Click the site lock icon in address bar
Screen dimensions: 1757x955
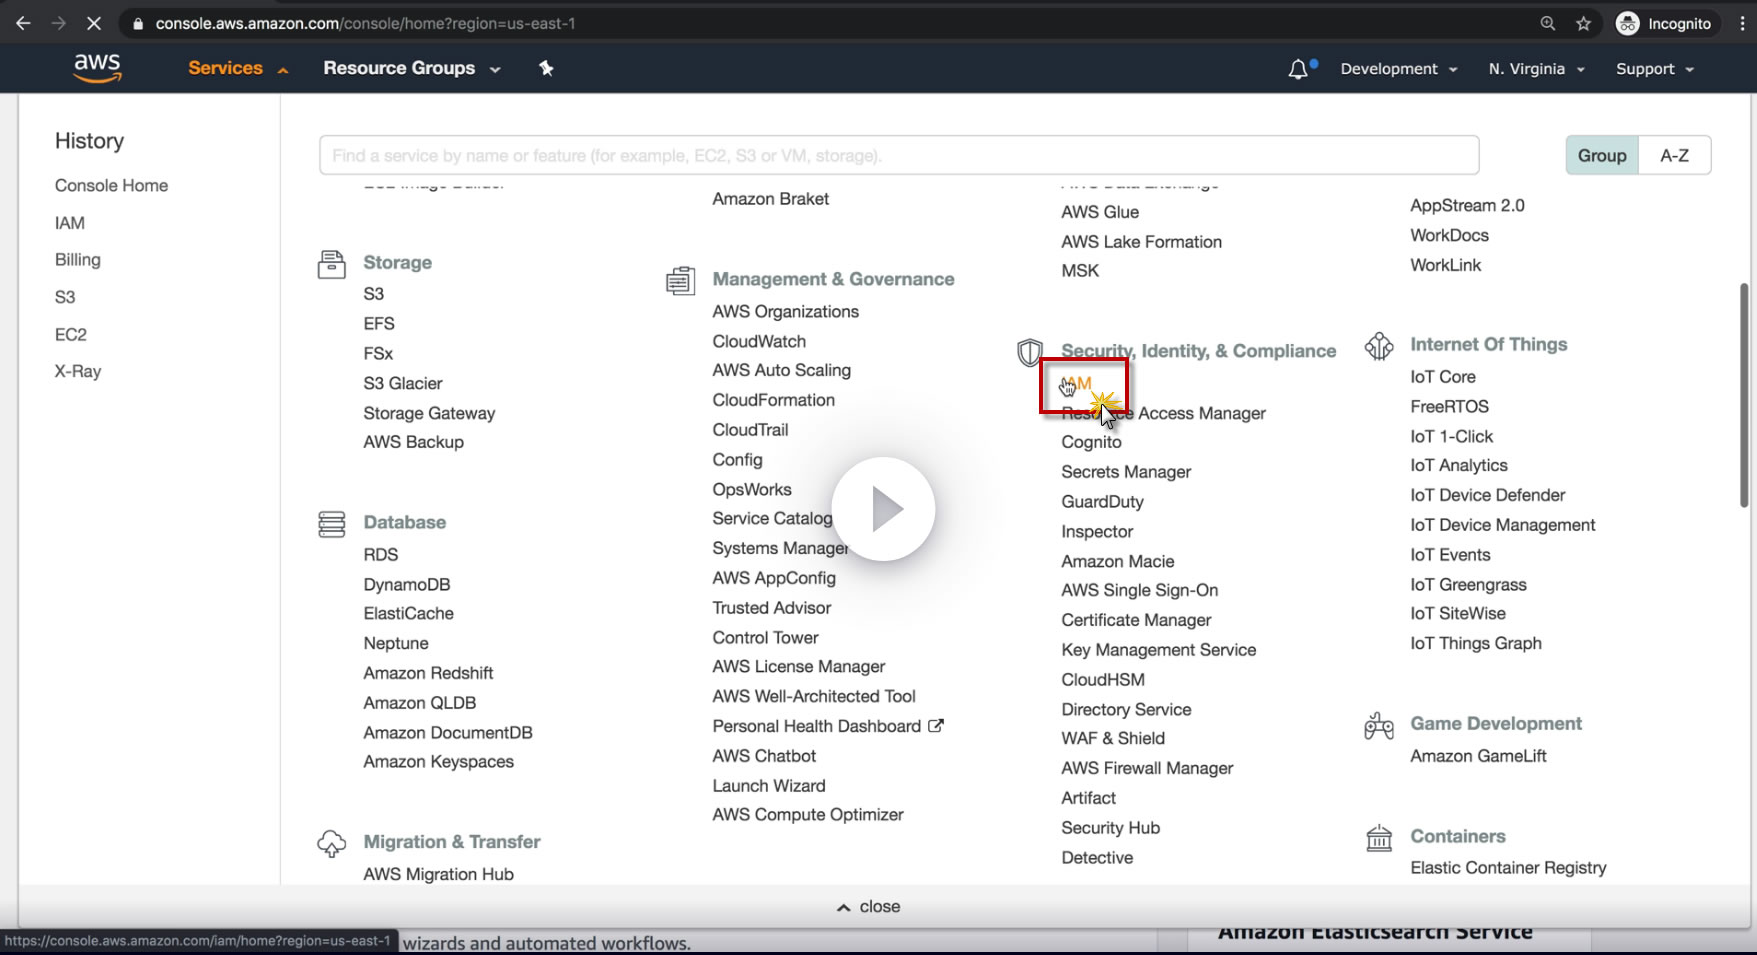[x=138, y=23]
